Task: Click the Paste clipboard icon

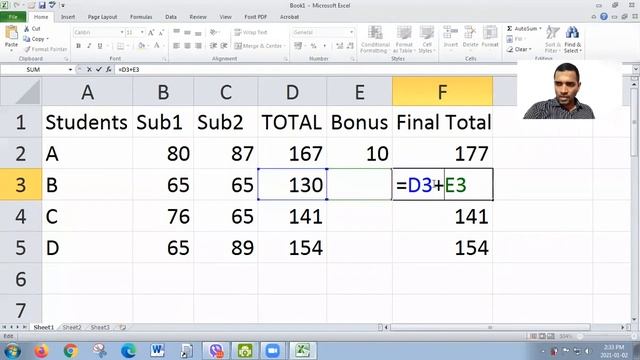Action: [11, 33]
